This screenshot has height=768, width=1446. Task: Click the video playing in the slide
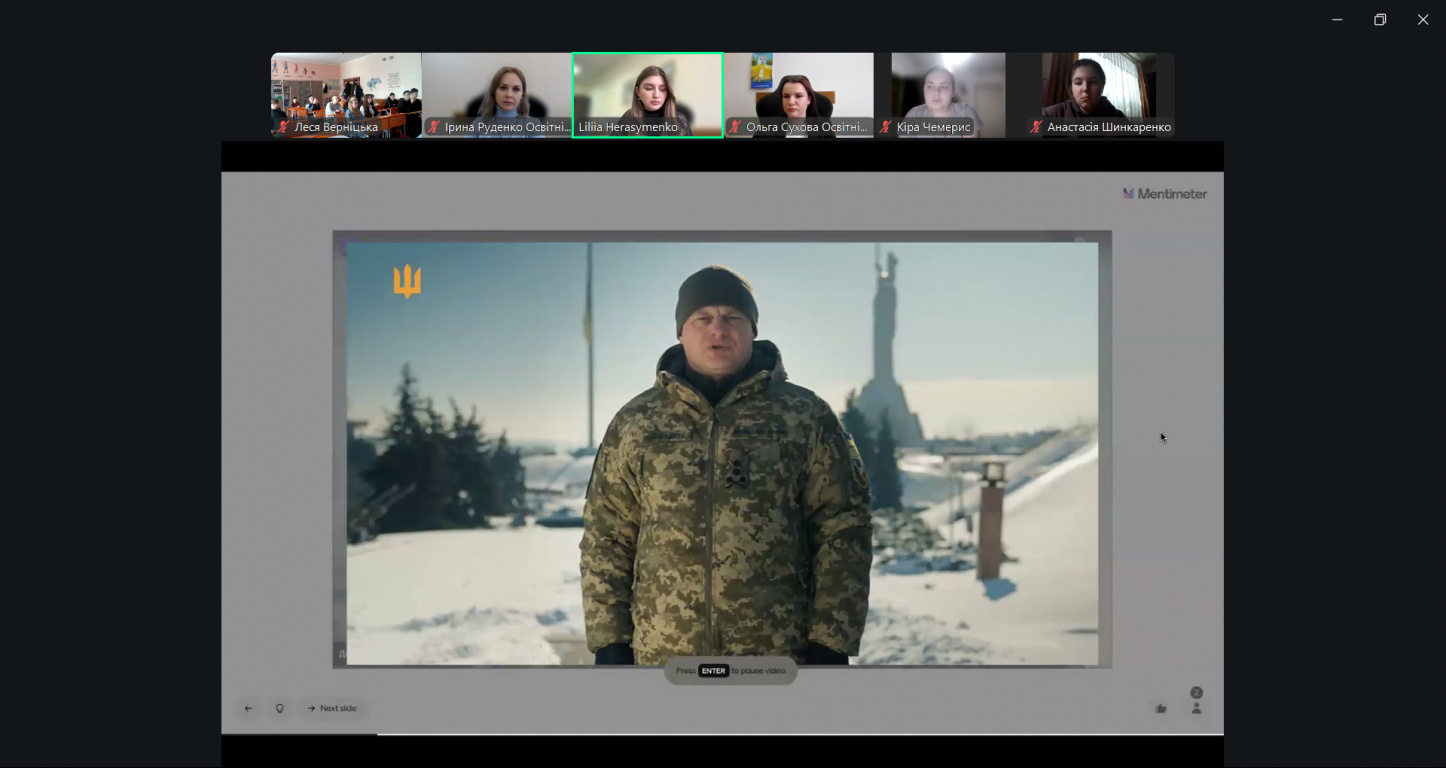tap(722, 450)
